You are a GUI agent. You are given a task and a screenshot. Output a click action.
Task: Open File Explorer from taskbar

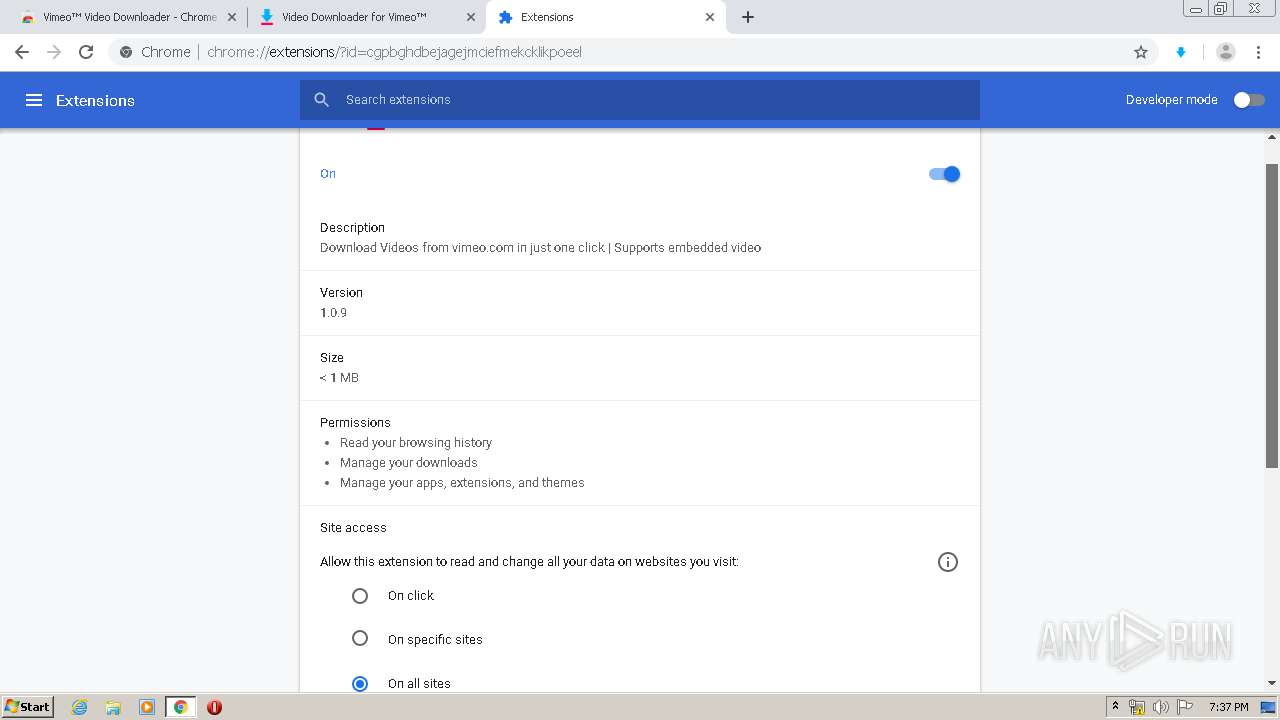click(113, 707)
